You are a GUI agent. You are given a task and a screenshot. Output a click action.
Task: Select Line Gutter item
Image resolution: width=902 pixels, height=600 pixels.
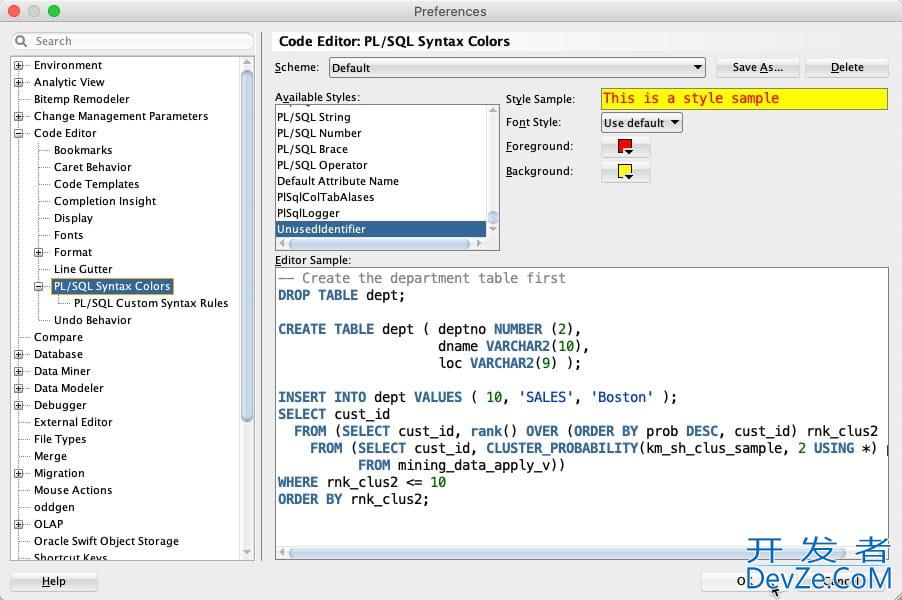click(83, 269)
